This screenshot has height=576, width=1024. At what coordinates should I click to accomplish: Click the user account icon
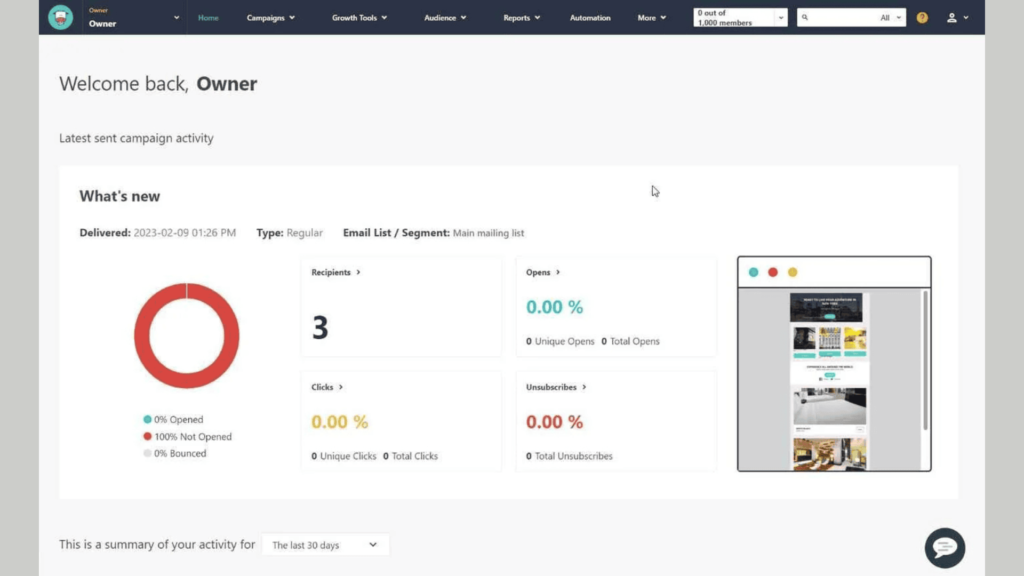(950, 17)
